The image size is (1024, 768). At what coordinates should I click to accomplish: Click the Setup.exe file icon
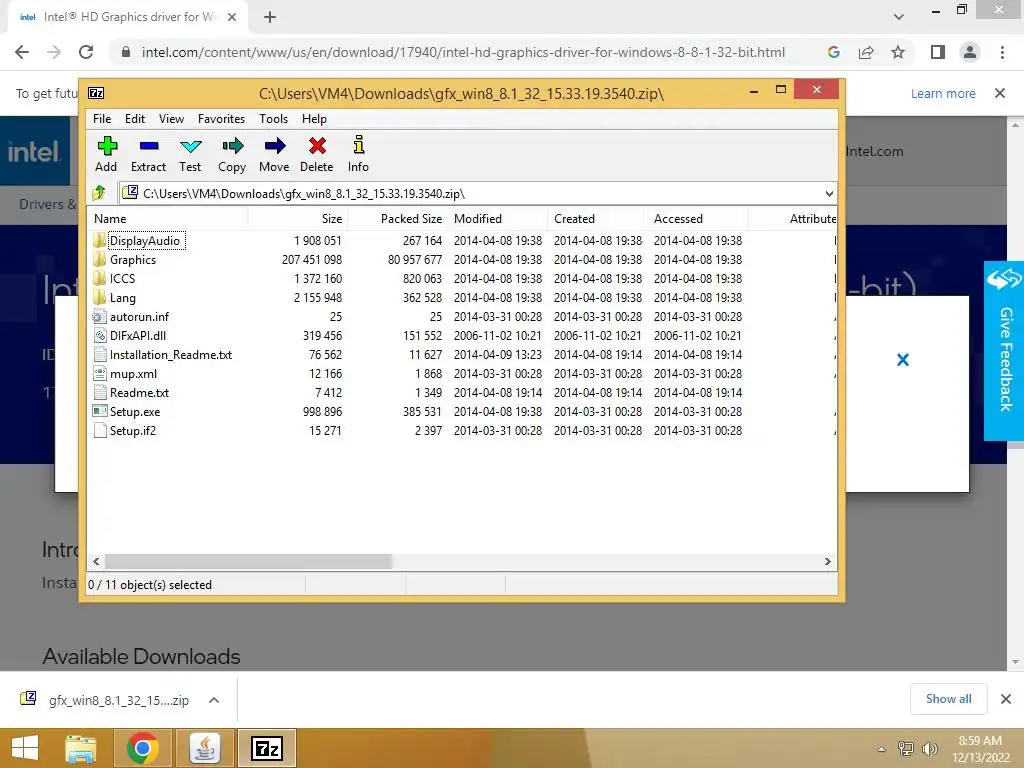pyautogui.click(x=99, y=411)
